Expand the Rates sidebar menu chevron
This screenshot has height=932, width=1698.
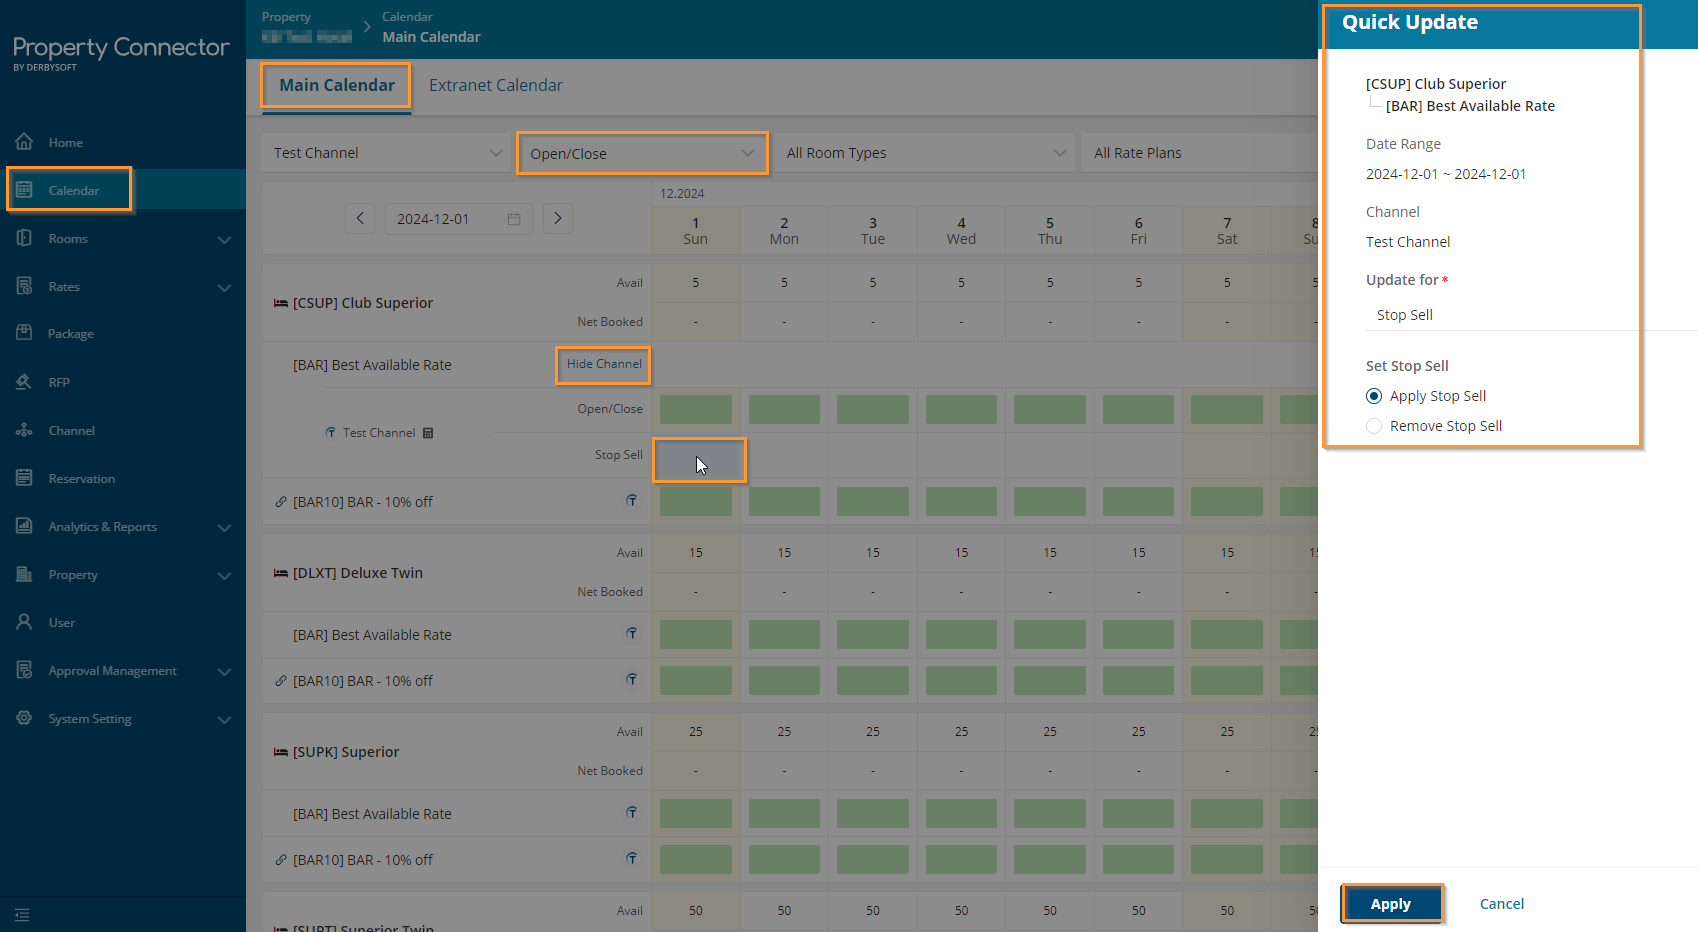pyautogui.click(x=224, y=287)
